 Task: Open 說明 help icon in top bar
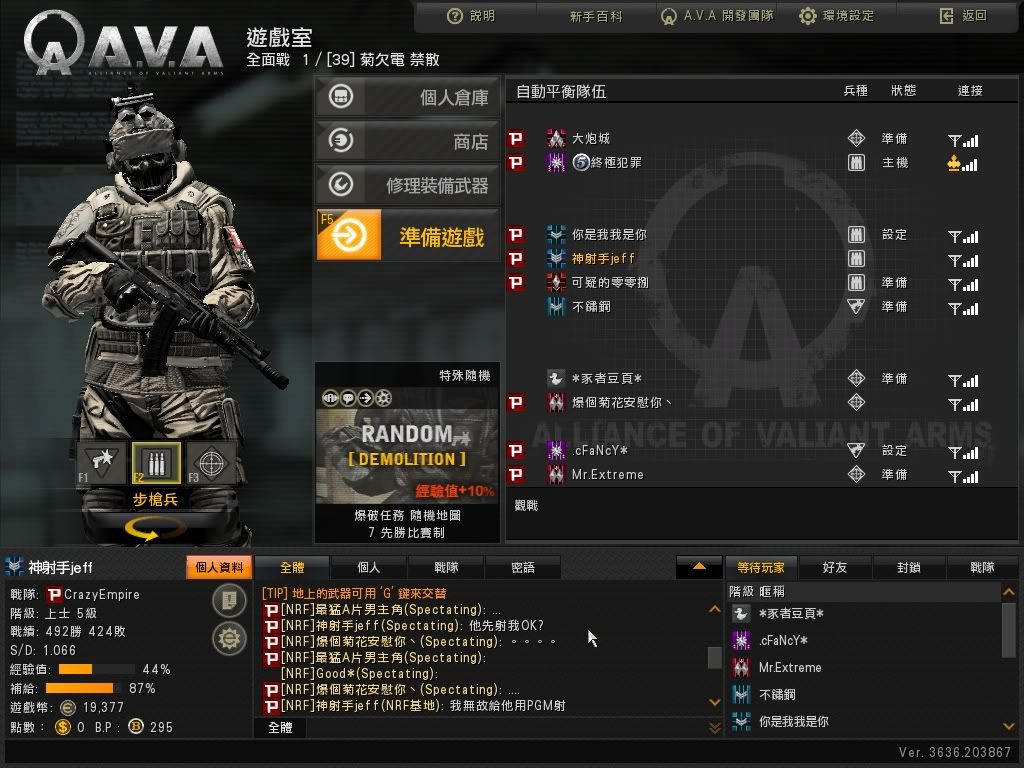click(x=455, y=16)
